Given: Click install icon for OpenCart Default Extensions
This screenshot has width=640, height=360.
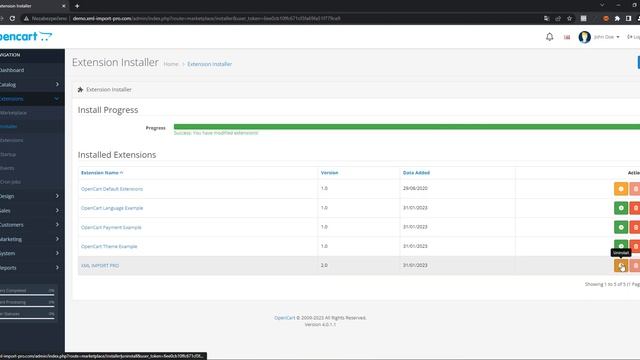Looking at the screenshot, I should 621,189.
